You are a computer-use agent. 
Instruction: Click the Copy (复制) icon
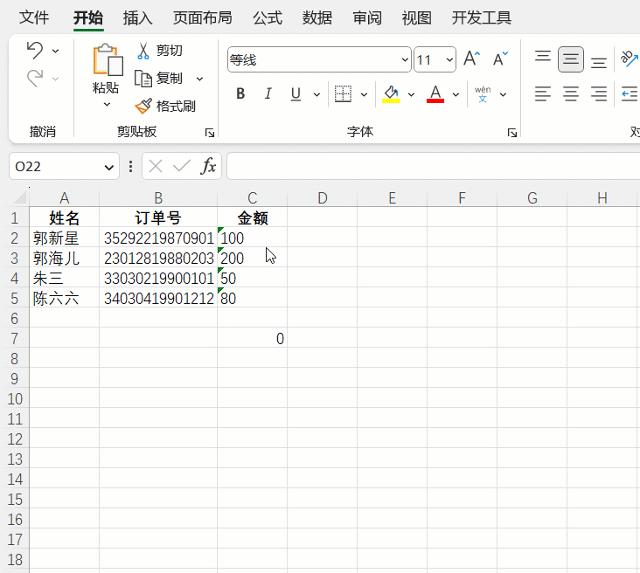tap(143, 78)
